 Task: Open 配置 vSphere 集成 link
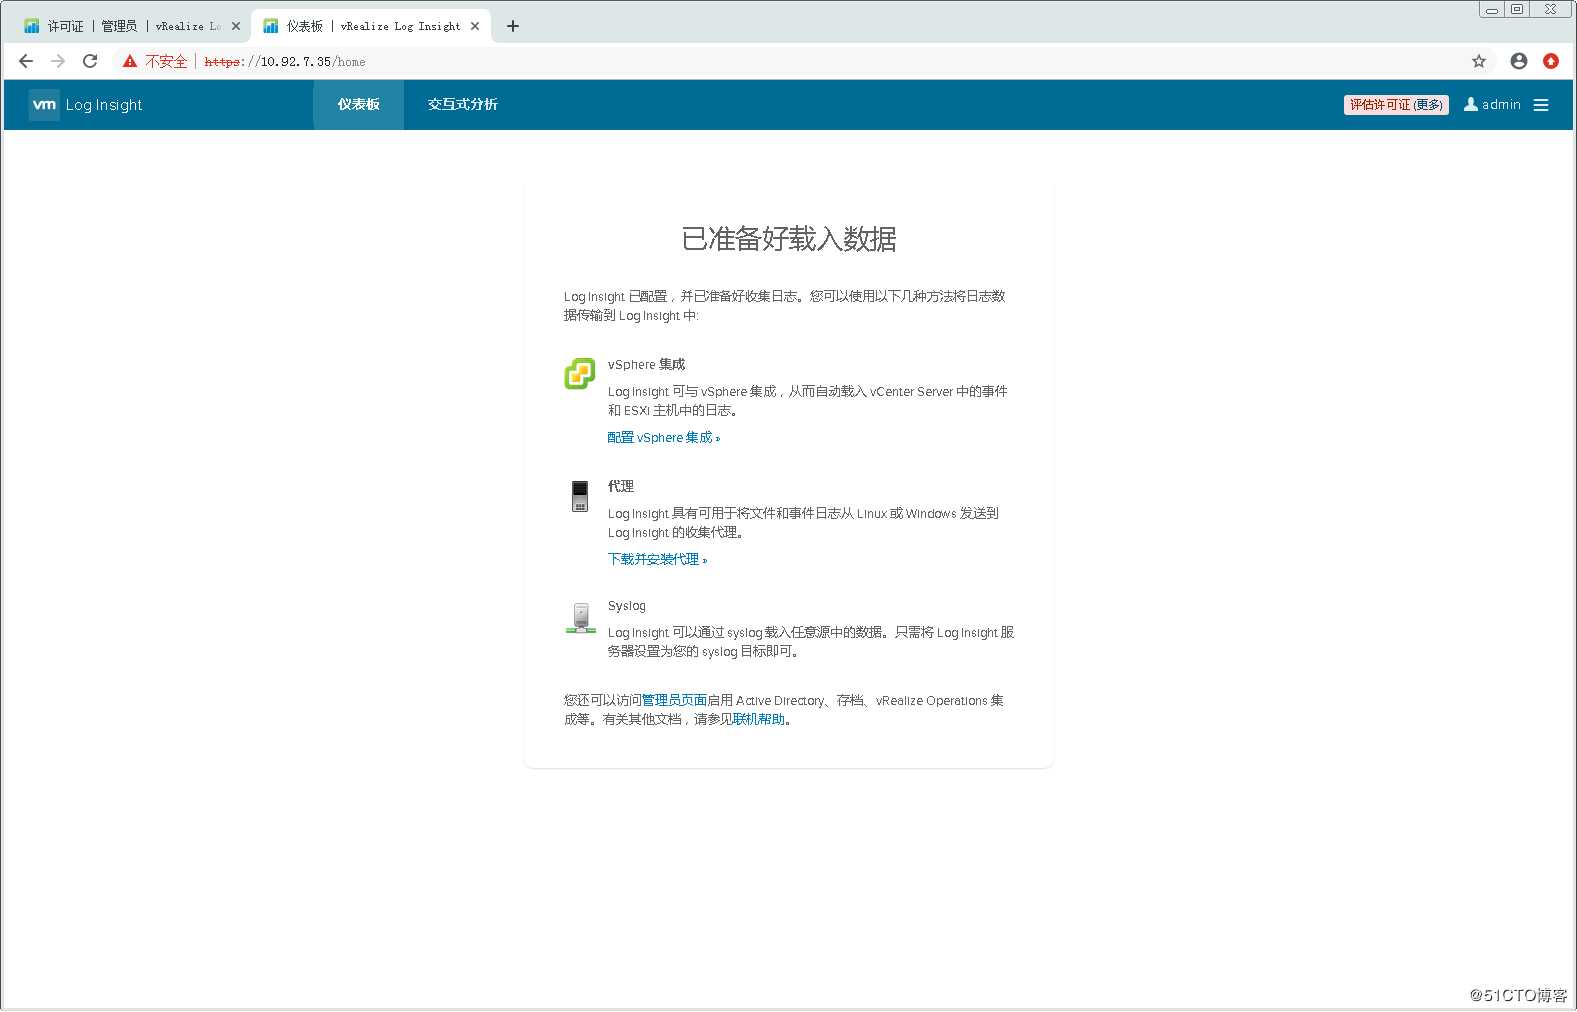[x=663, y=438]
